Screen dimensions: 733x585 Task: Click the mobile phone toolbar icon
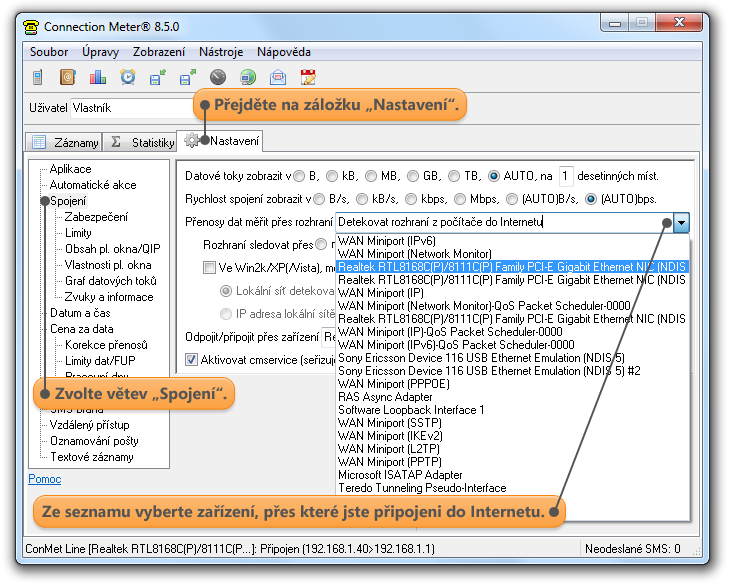pos(38,77)
